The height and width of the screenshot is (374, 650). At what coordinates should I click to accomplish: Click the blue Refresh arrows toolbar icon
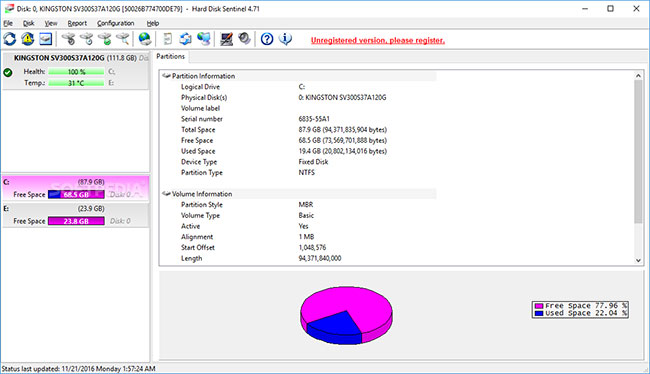pos(10,39)
